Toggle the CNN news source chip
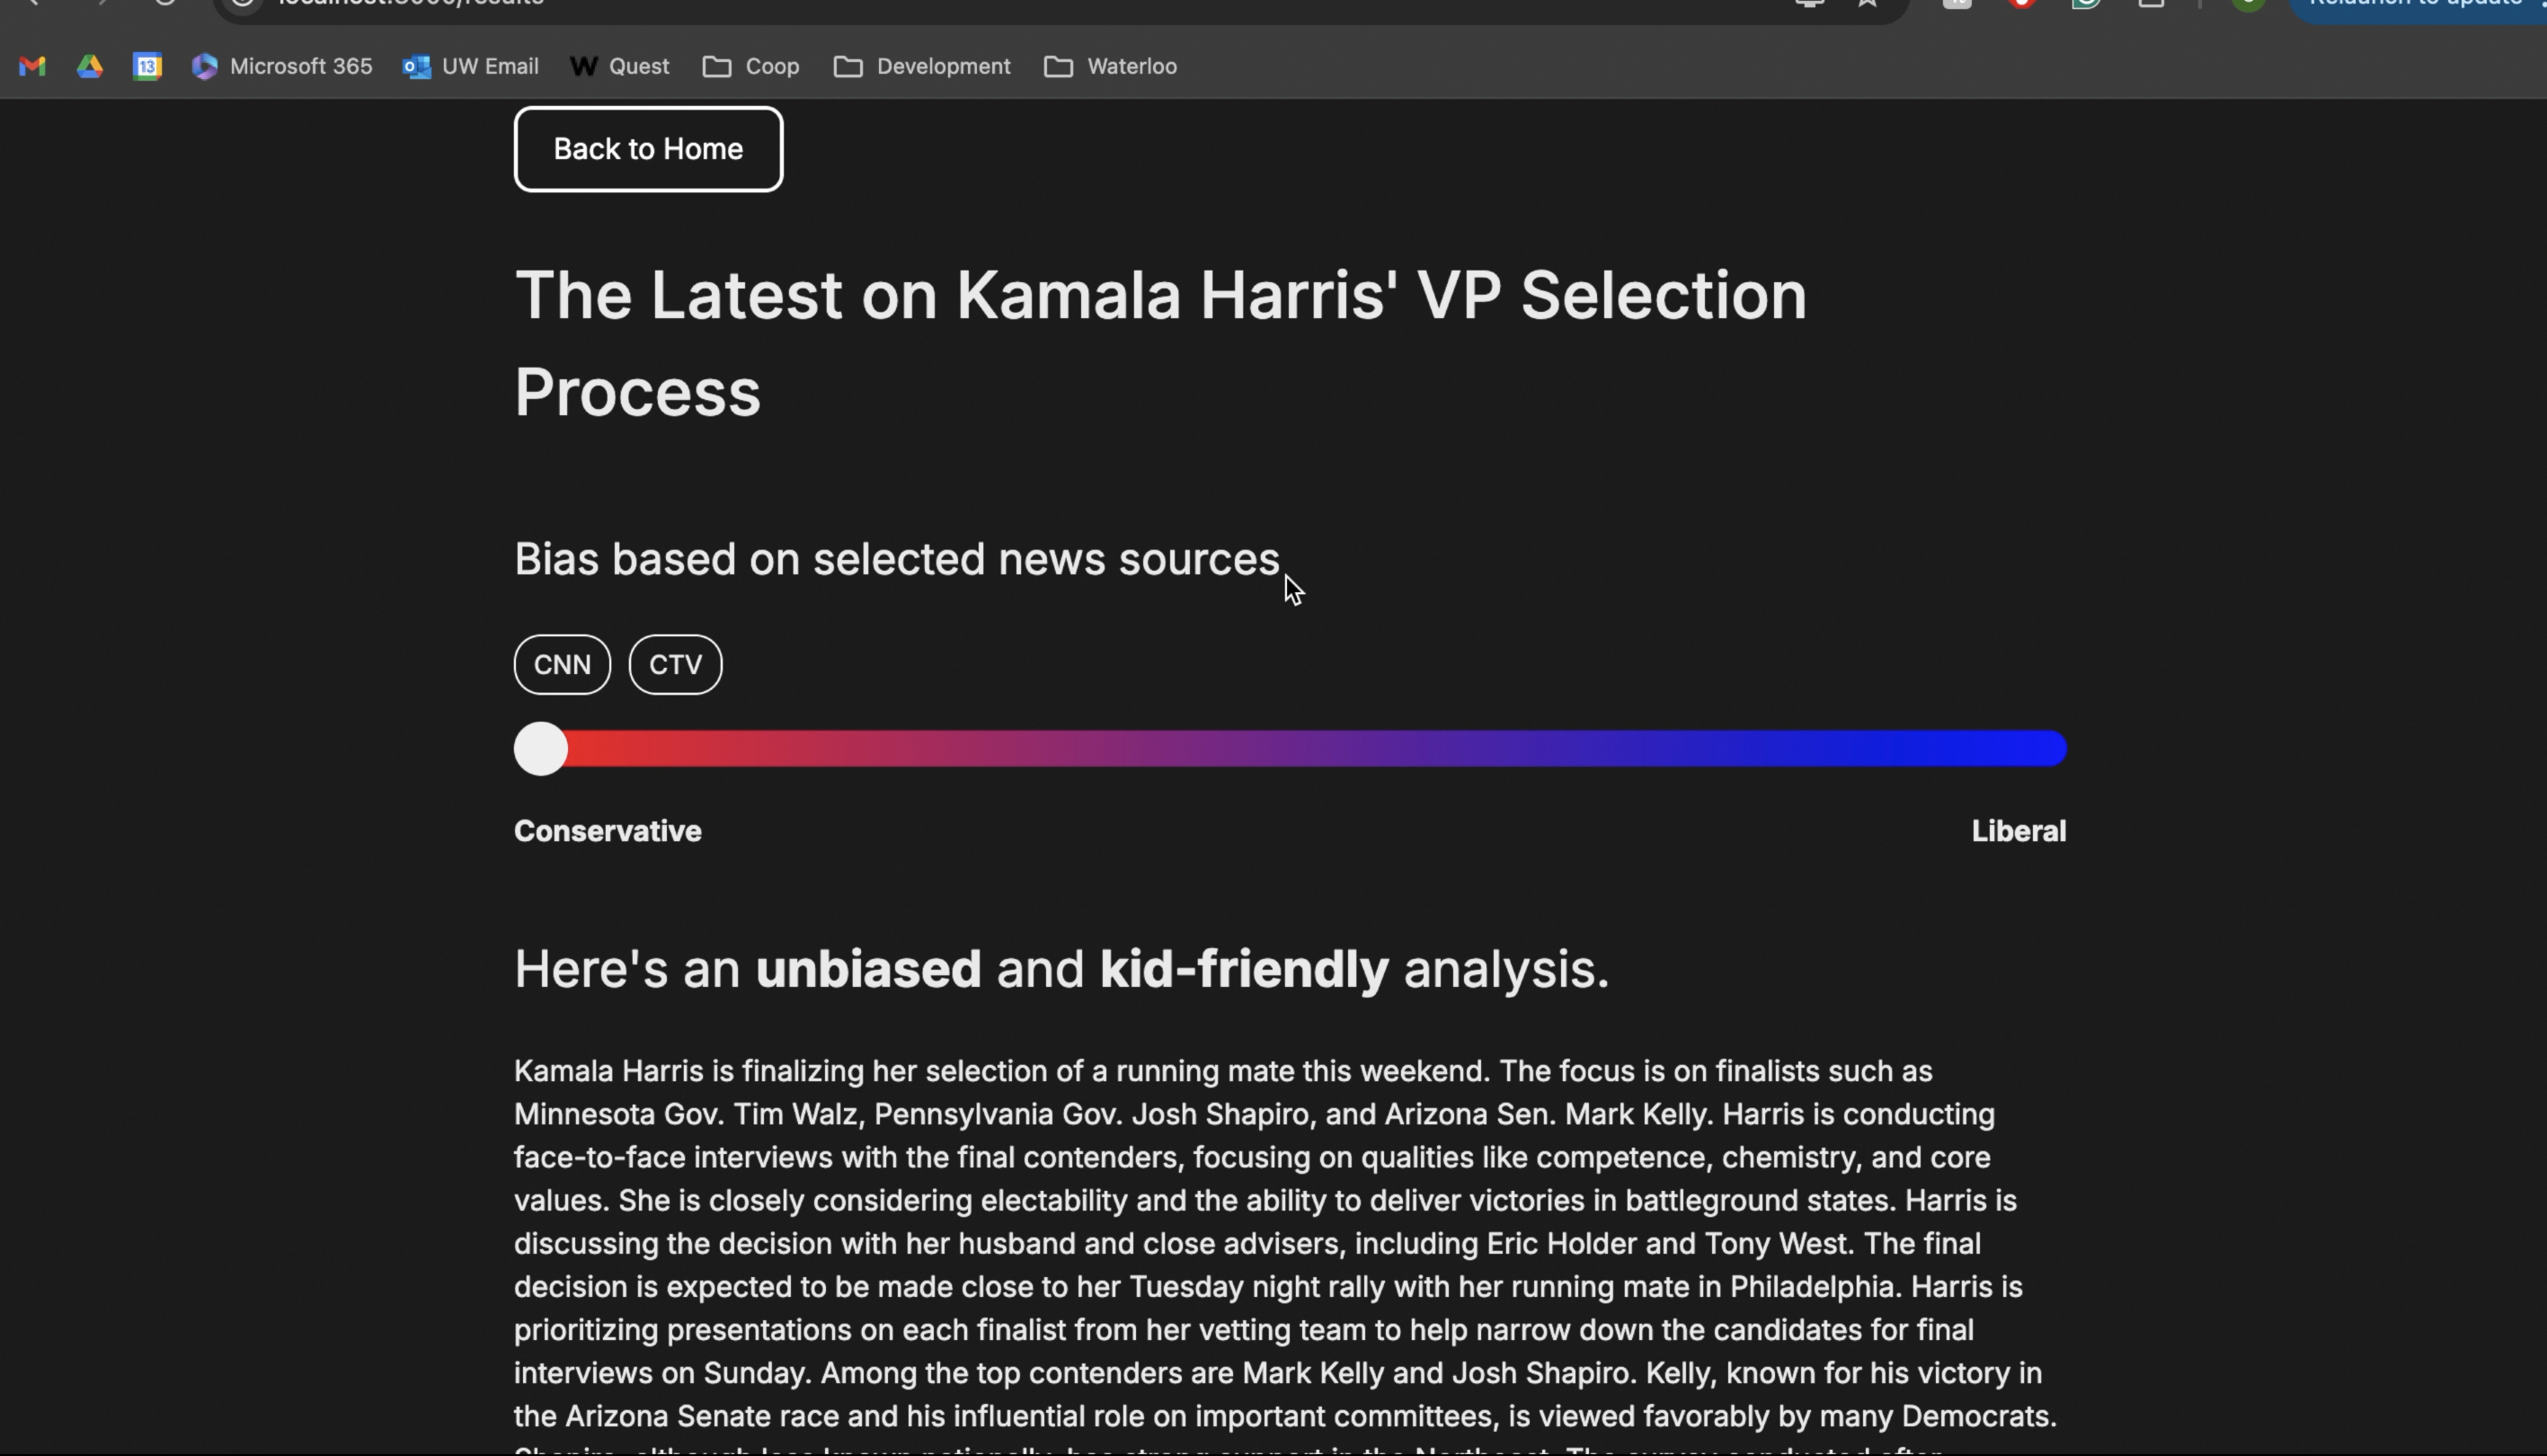 tap(562, 665)
